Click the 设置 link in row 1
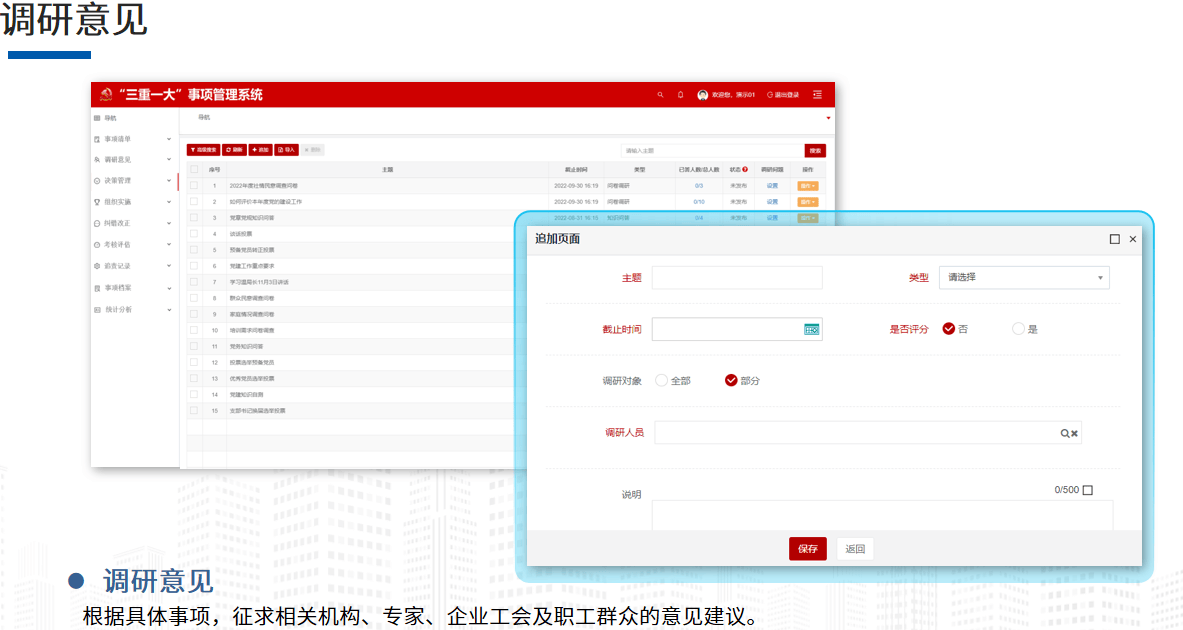 tap(772, 186)
